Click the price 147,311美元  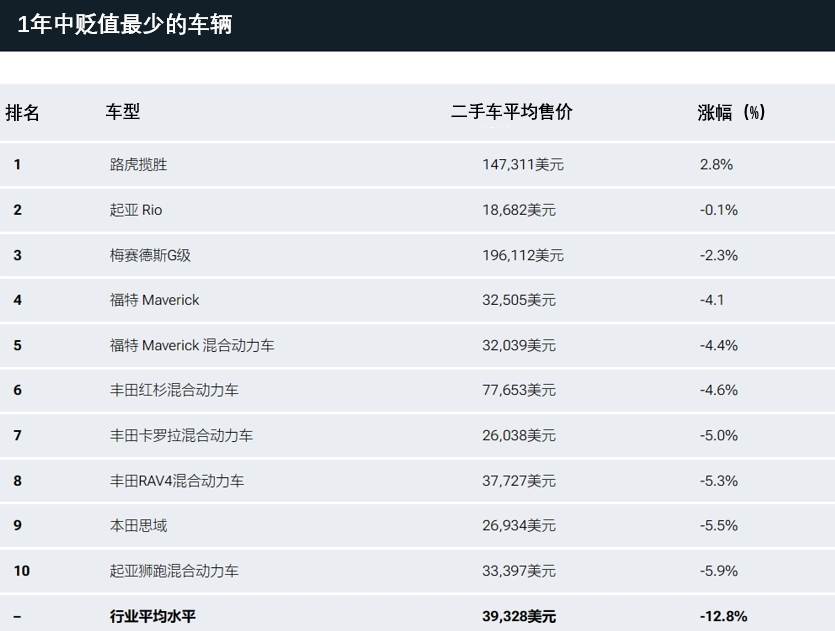(x=523, y=164)
